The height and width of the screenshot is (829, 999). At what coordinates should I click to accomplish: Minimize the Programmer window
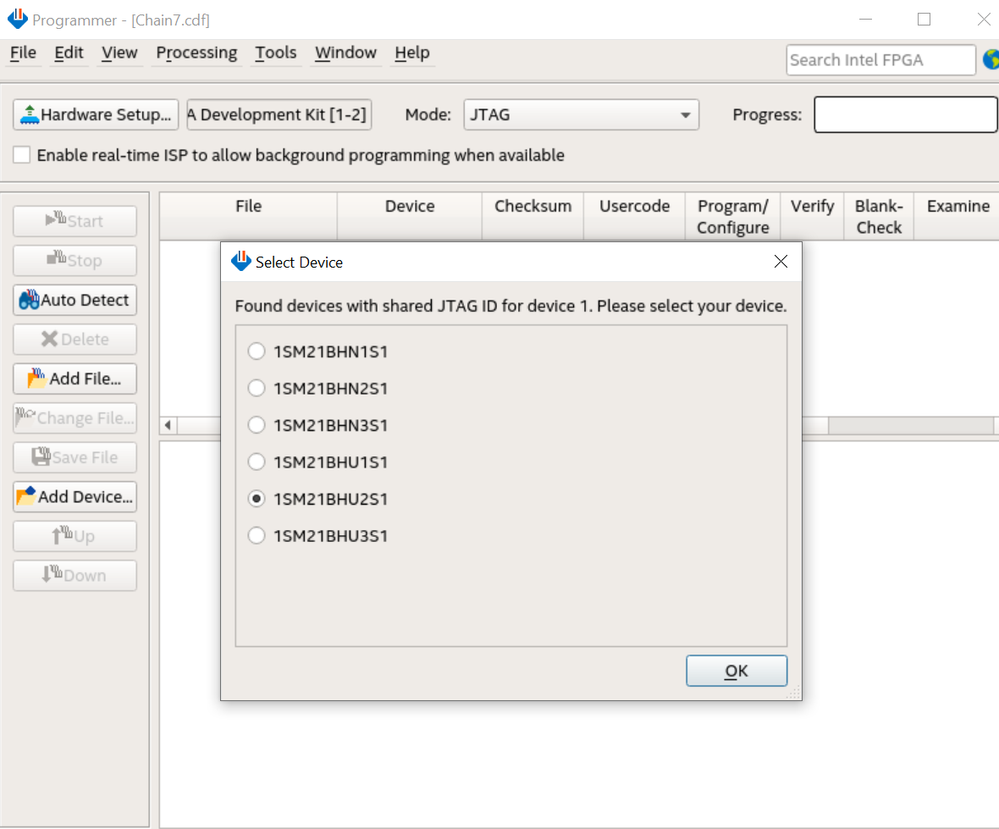[865, 20]
